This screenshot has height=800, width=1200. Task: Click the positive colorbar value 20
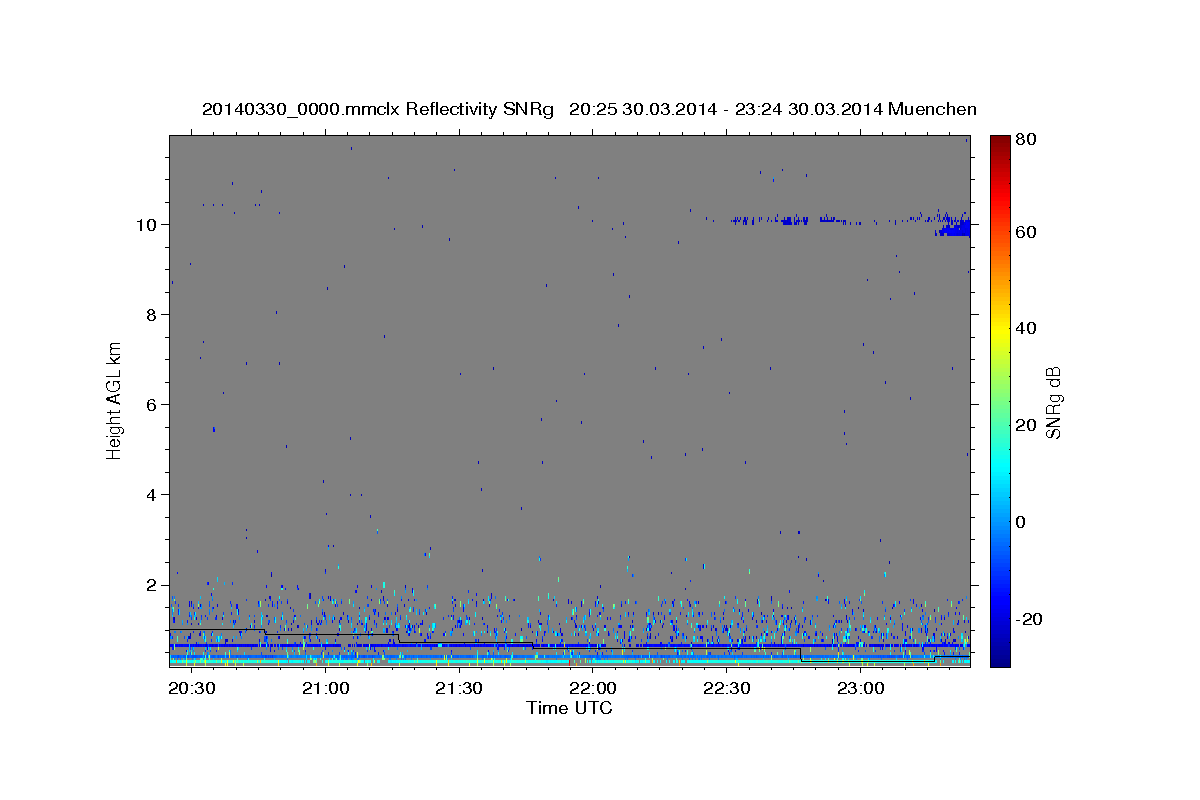[x=1027, y=425]
